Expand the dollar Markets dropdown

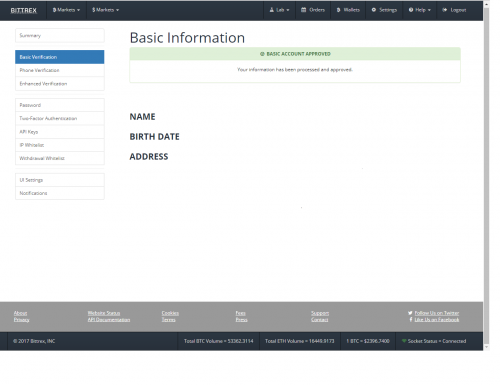pyautogui.click(x=106, y=10)
